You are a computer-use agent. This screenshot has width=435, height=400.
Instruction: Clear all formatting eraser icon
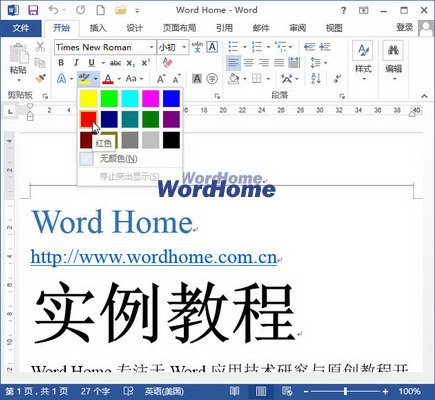(x=167, y=63)
